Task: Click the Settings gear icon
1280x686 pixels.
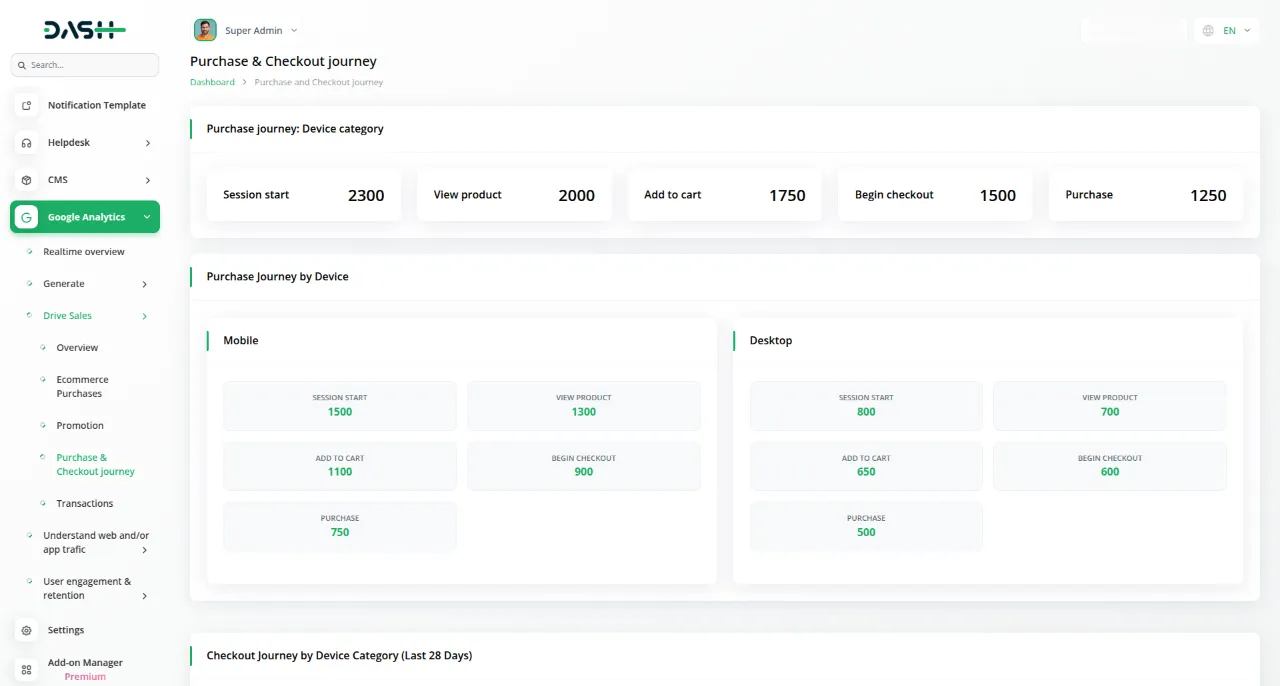Action: tap(26, 629)
